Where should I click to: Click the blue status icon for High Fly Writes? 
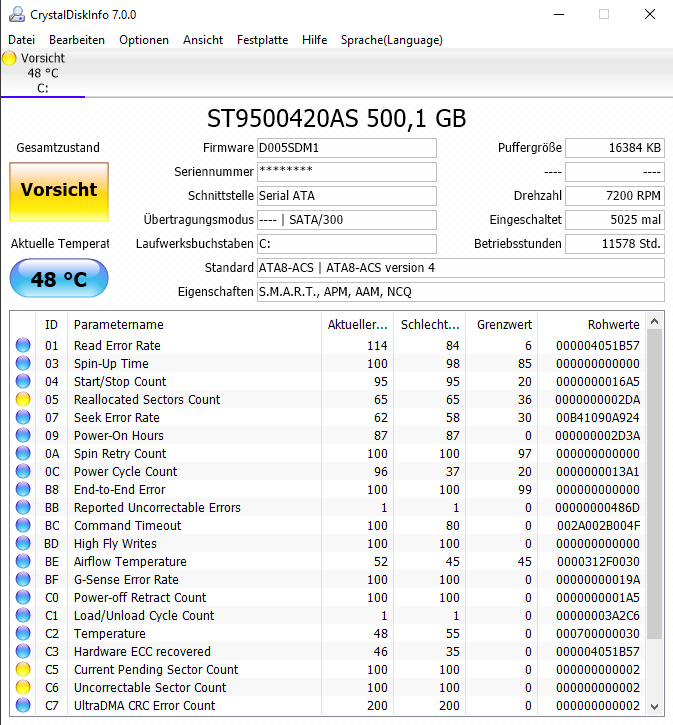point(23,543)
